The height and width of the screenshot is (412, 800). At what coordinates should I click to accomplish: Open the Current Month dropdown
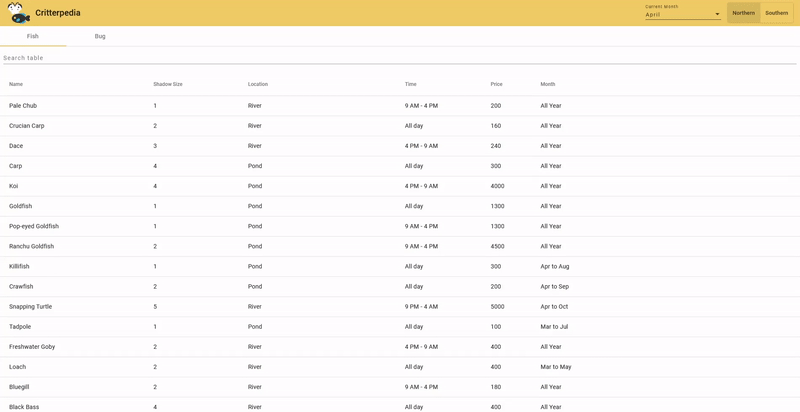click(x=683, y=14)
